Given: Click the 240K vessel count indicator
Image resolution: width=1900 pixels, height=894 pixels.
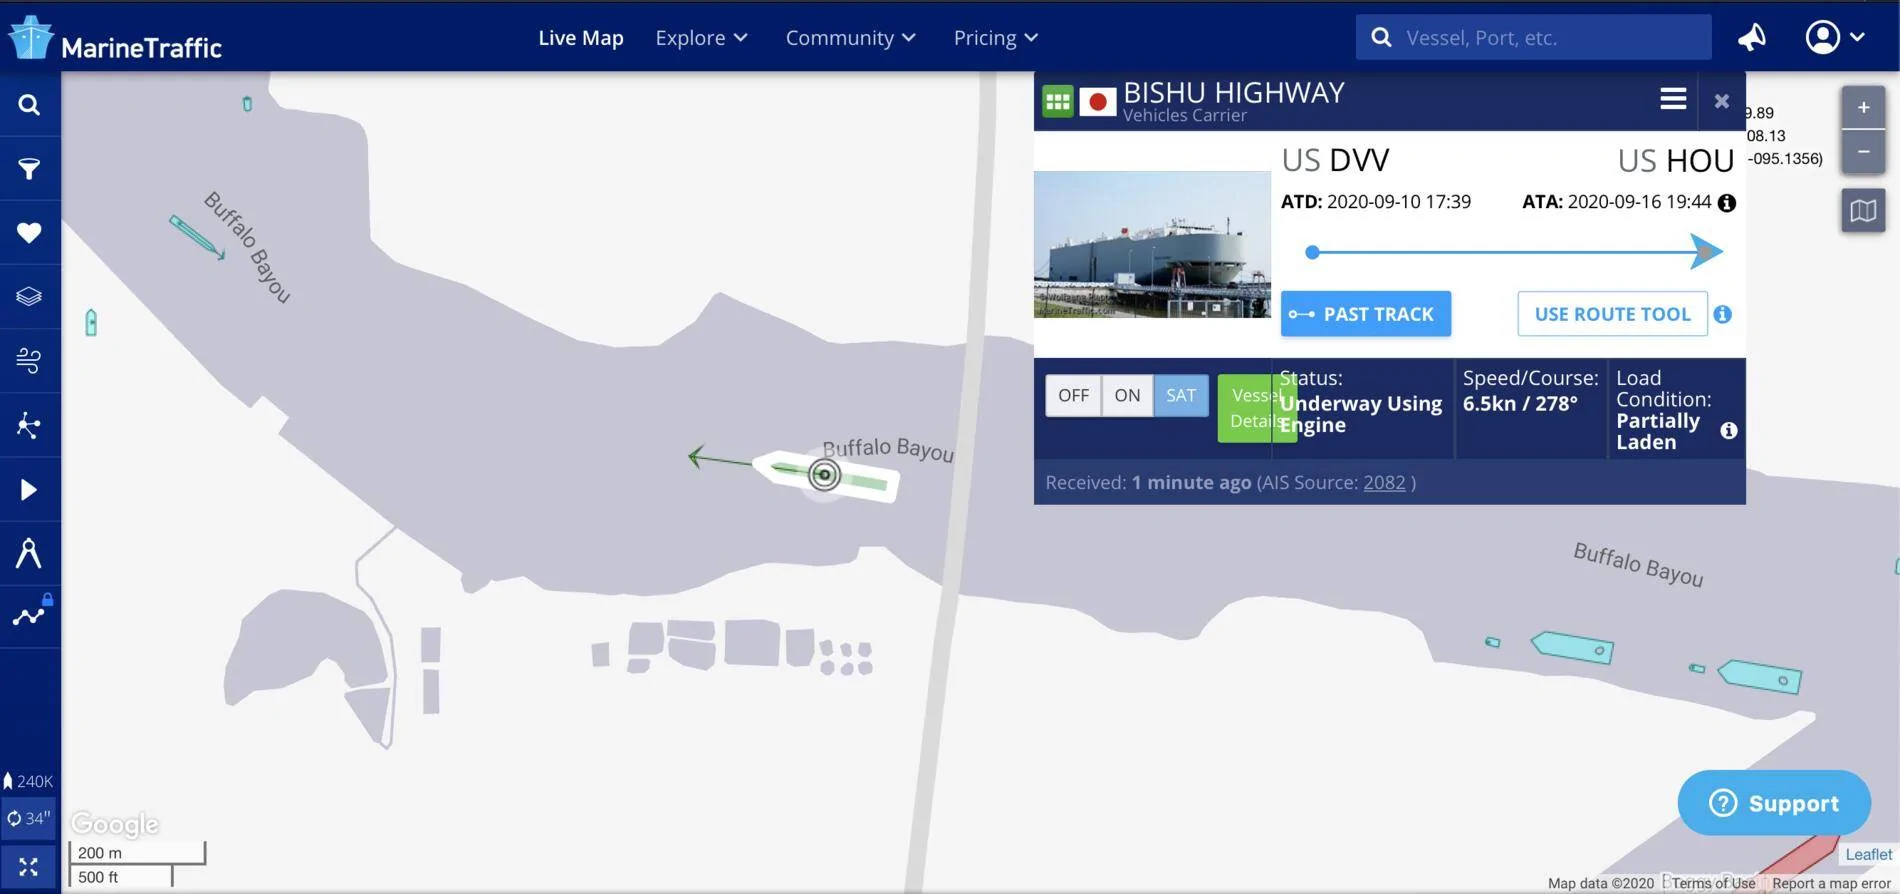Looking at the screenshot, I should tap(29, 781).
